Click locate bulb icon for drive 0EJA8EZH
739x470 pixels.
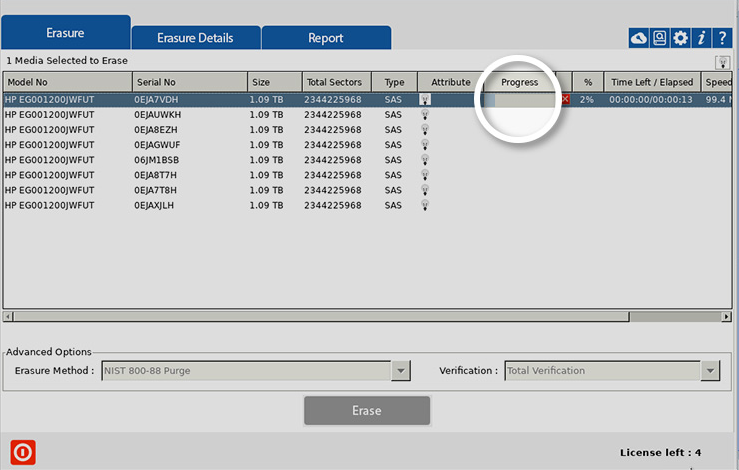coord(425,130)
